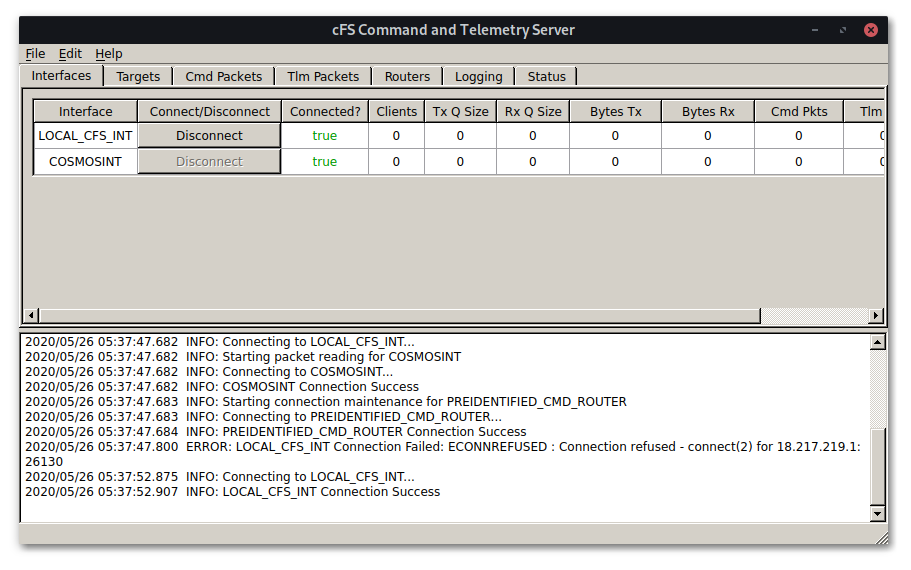Click the COSMOSINT Disconnect button
This screenshot has width=911, height=570.
[209, 162]
